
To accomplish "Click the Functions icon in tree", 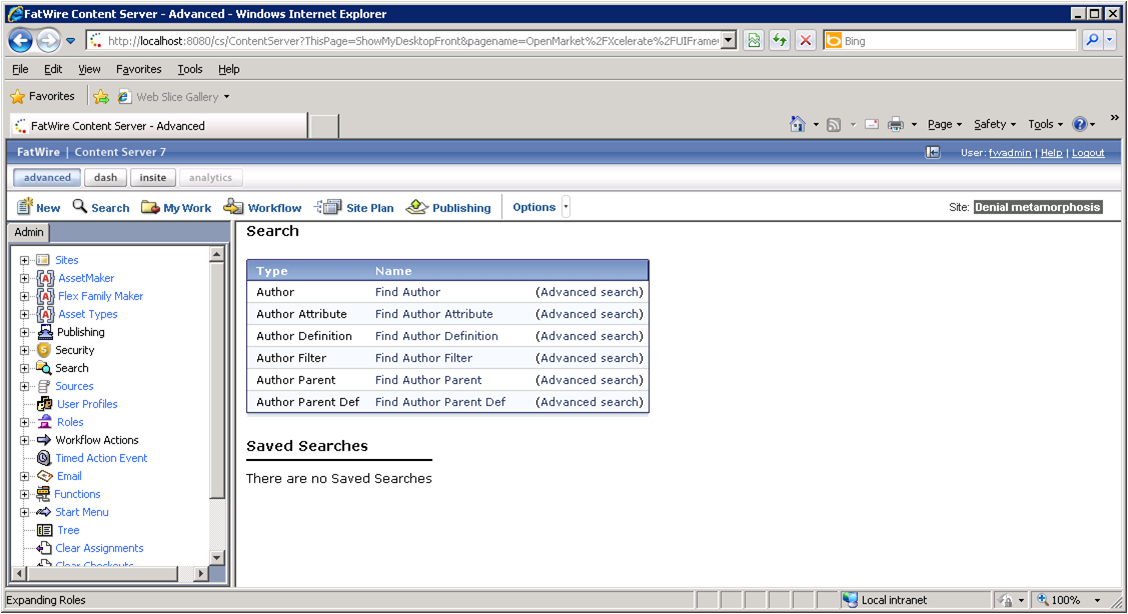I will click(x=43, y=493).
